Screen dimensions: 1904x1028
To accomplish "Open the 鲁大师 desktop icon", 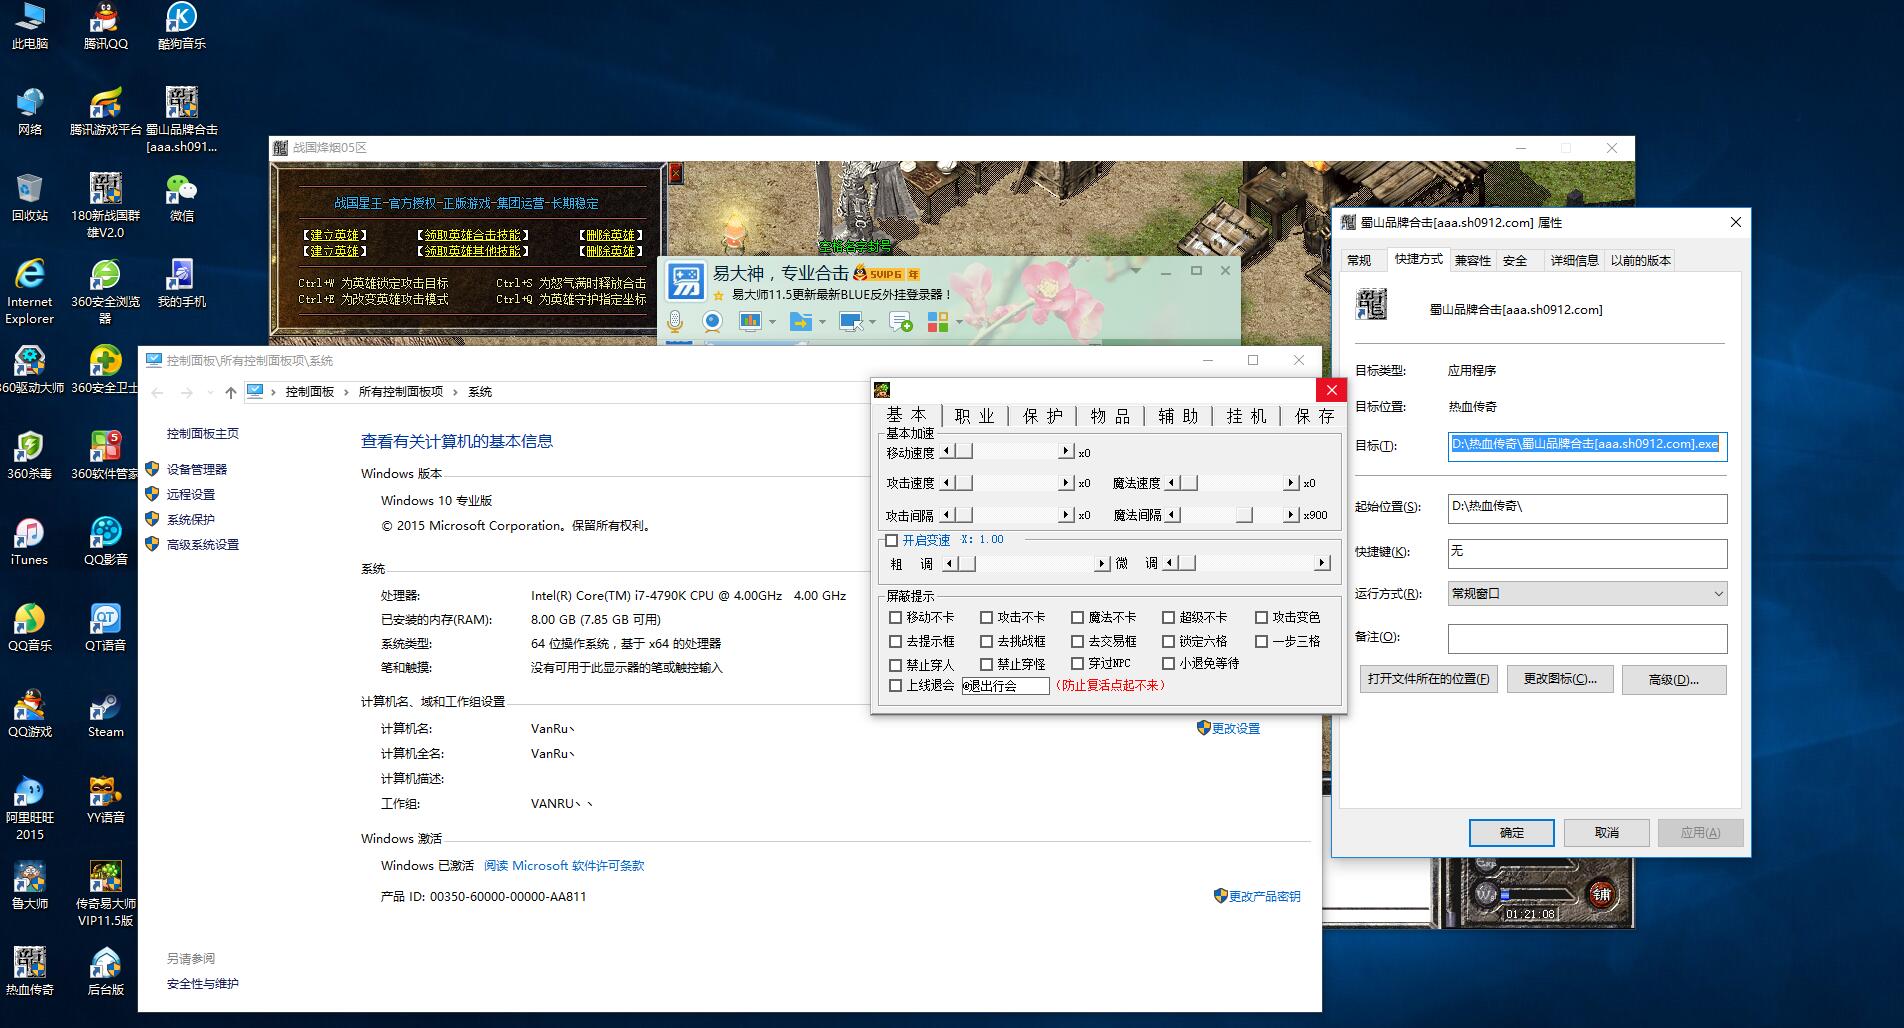I will 29,886.
